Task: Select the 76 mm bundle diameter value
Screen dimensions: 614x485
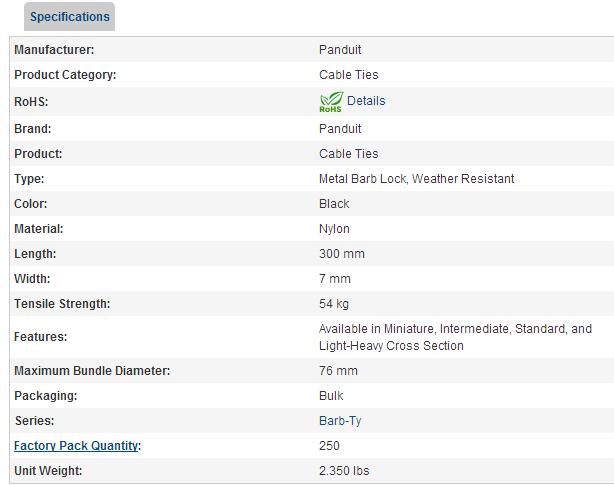Action: point(338,371)
